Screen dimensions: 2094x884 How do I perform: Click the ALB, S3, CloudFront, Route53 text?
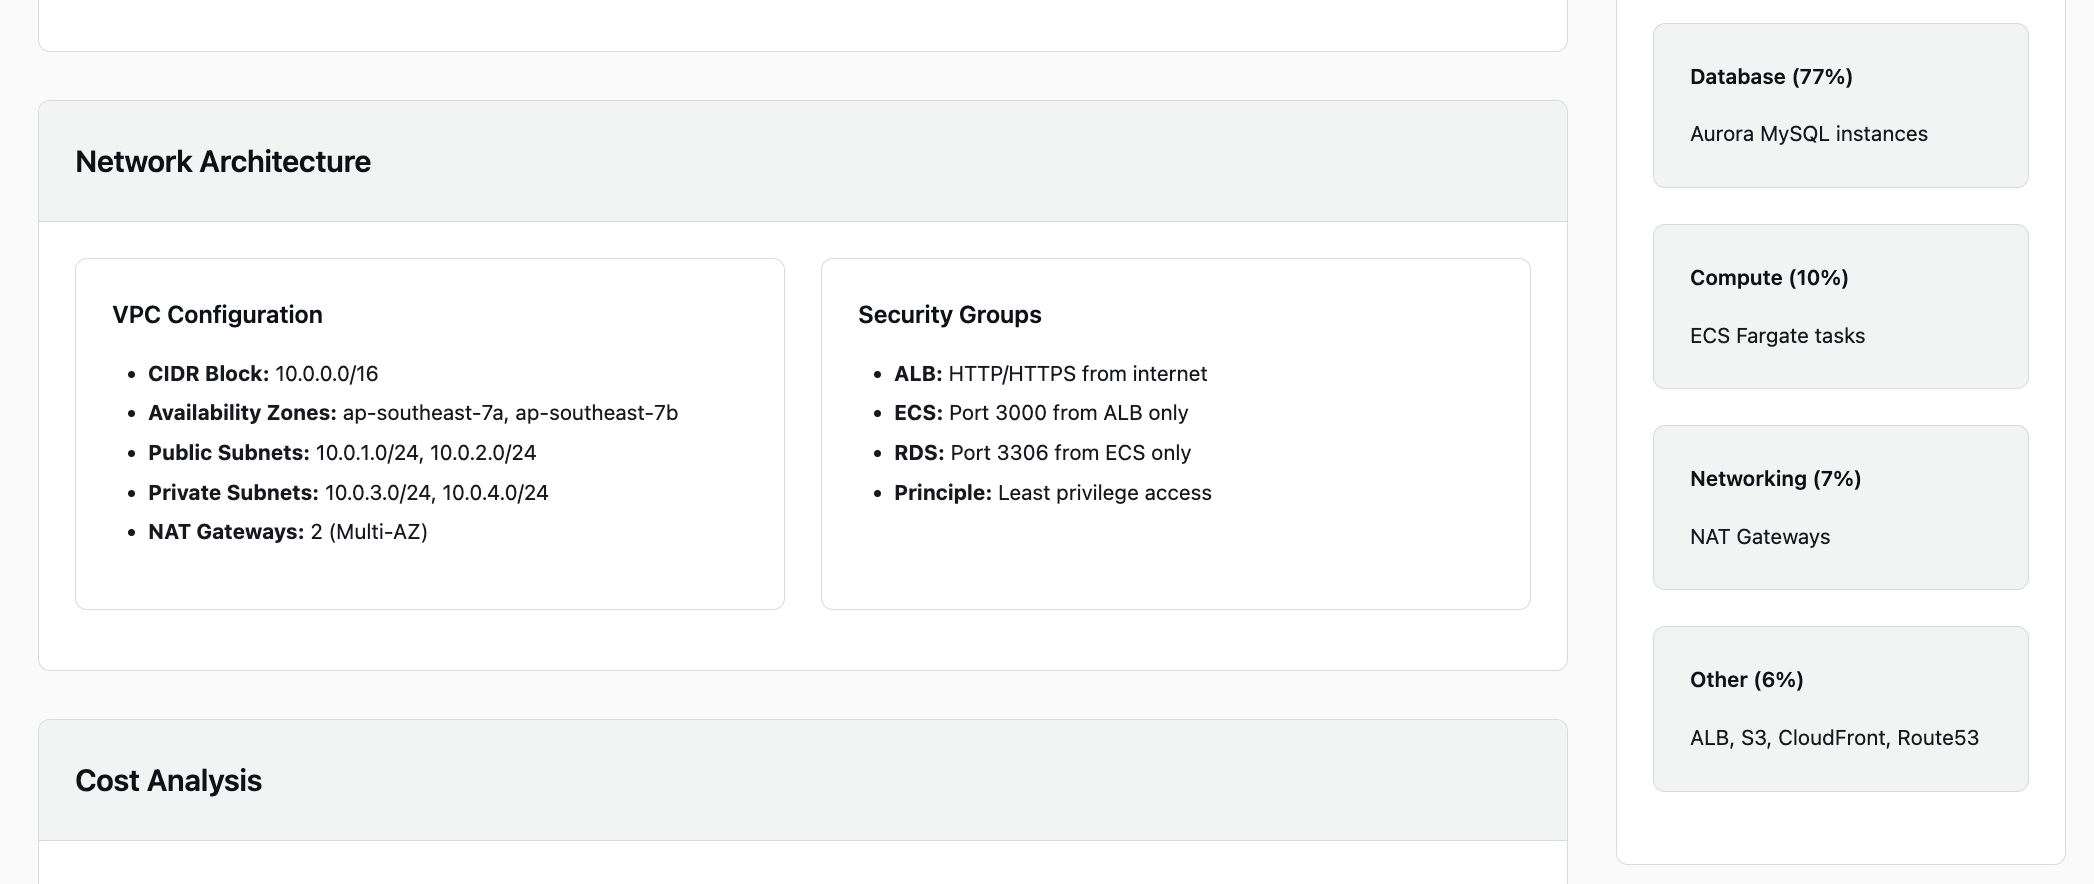[1834, 738]
